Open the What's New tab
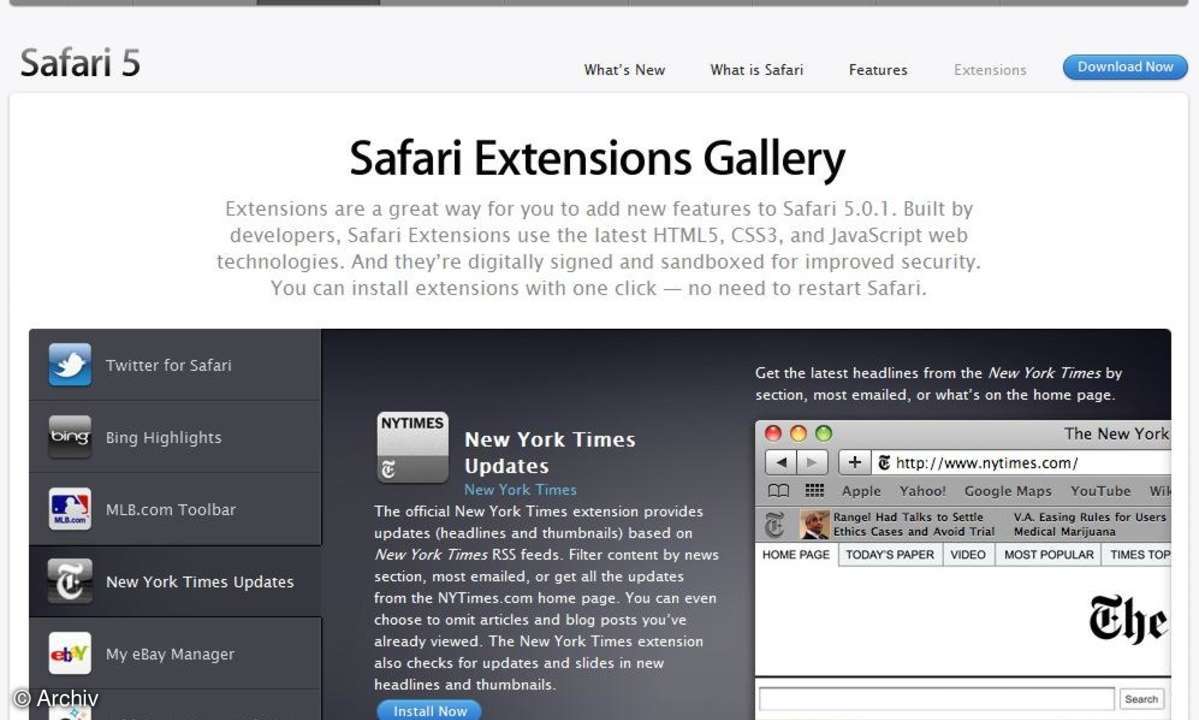Image resolution: width=1199 pixels, height=720 pixels. 625,70
